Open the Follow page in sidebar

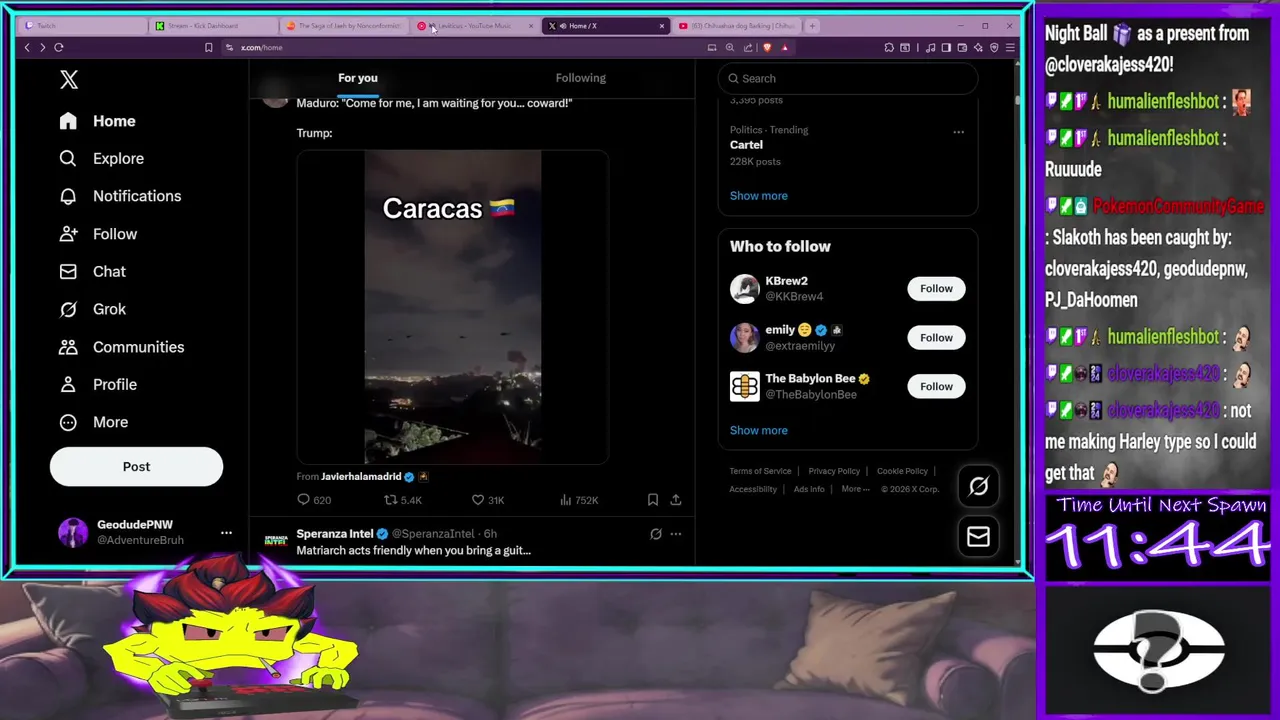coord(98,234)
